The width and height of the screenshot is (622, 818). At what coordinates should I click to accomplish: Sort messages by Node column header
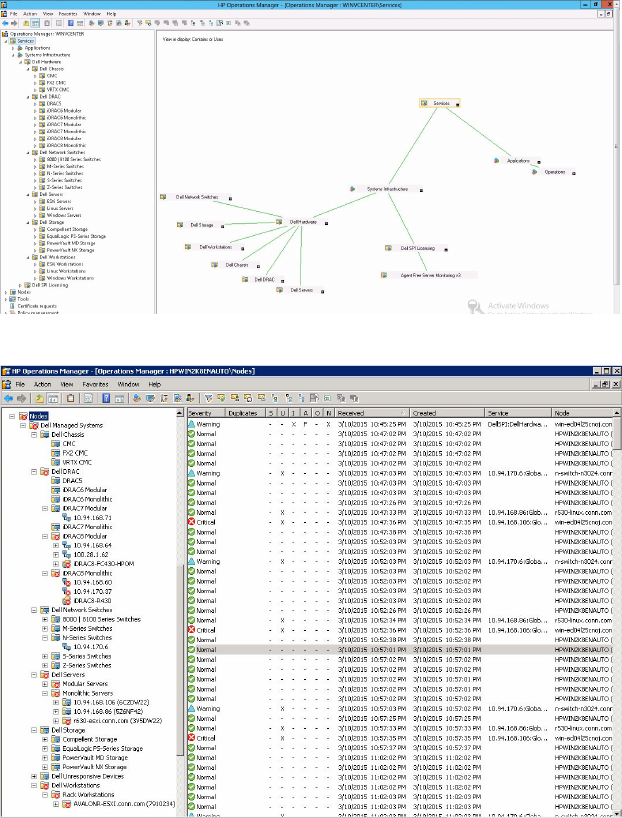coord(582,413)
